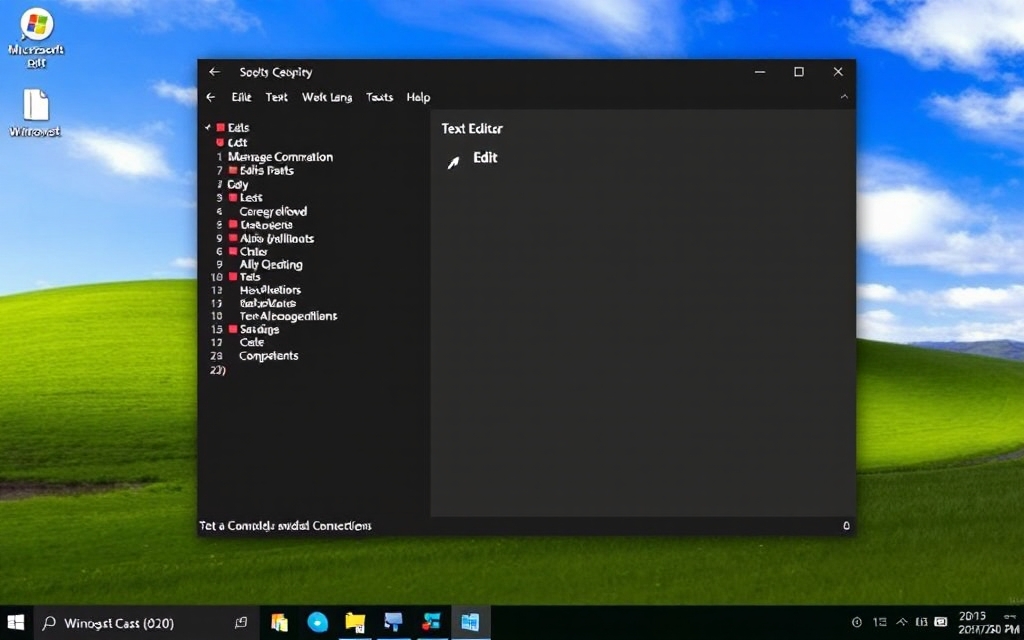Open the blue circle app in the taskbar
The height and width of the screenshot is (640, 1024).
pos(317,622)
